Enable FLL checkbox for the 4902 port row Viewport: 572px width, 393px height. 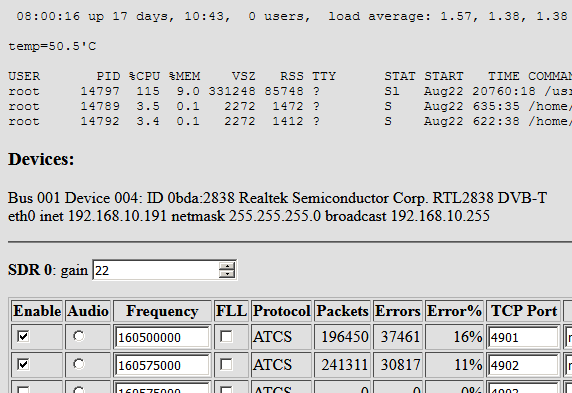[x=226, y=364]
